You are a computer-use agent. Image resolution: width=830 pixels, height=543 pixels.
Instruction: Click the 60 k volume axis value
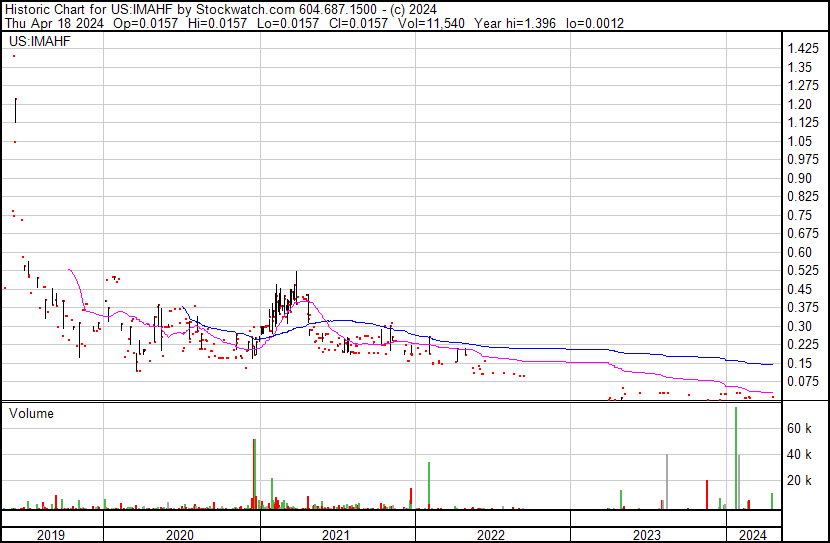[799, 428]
